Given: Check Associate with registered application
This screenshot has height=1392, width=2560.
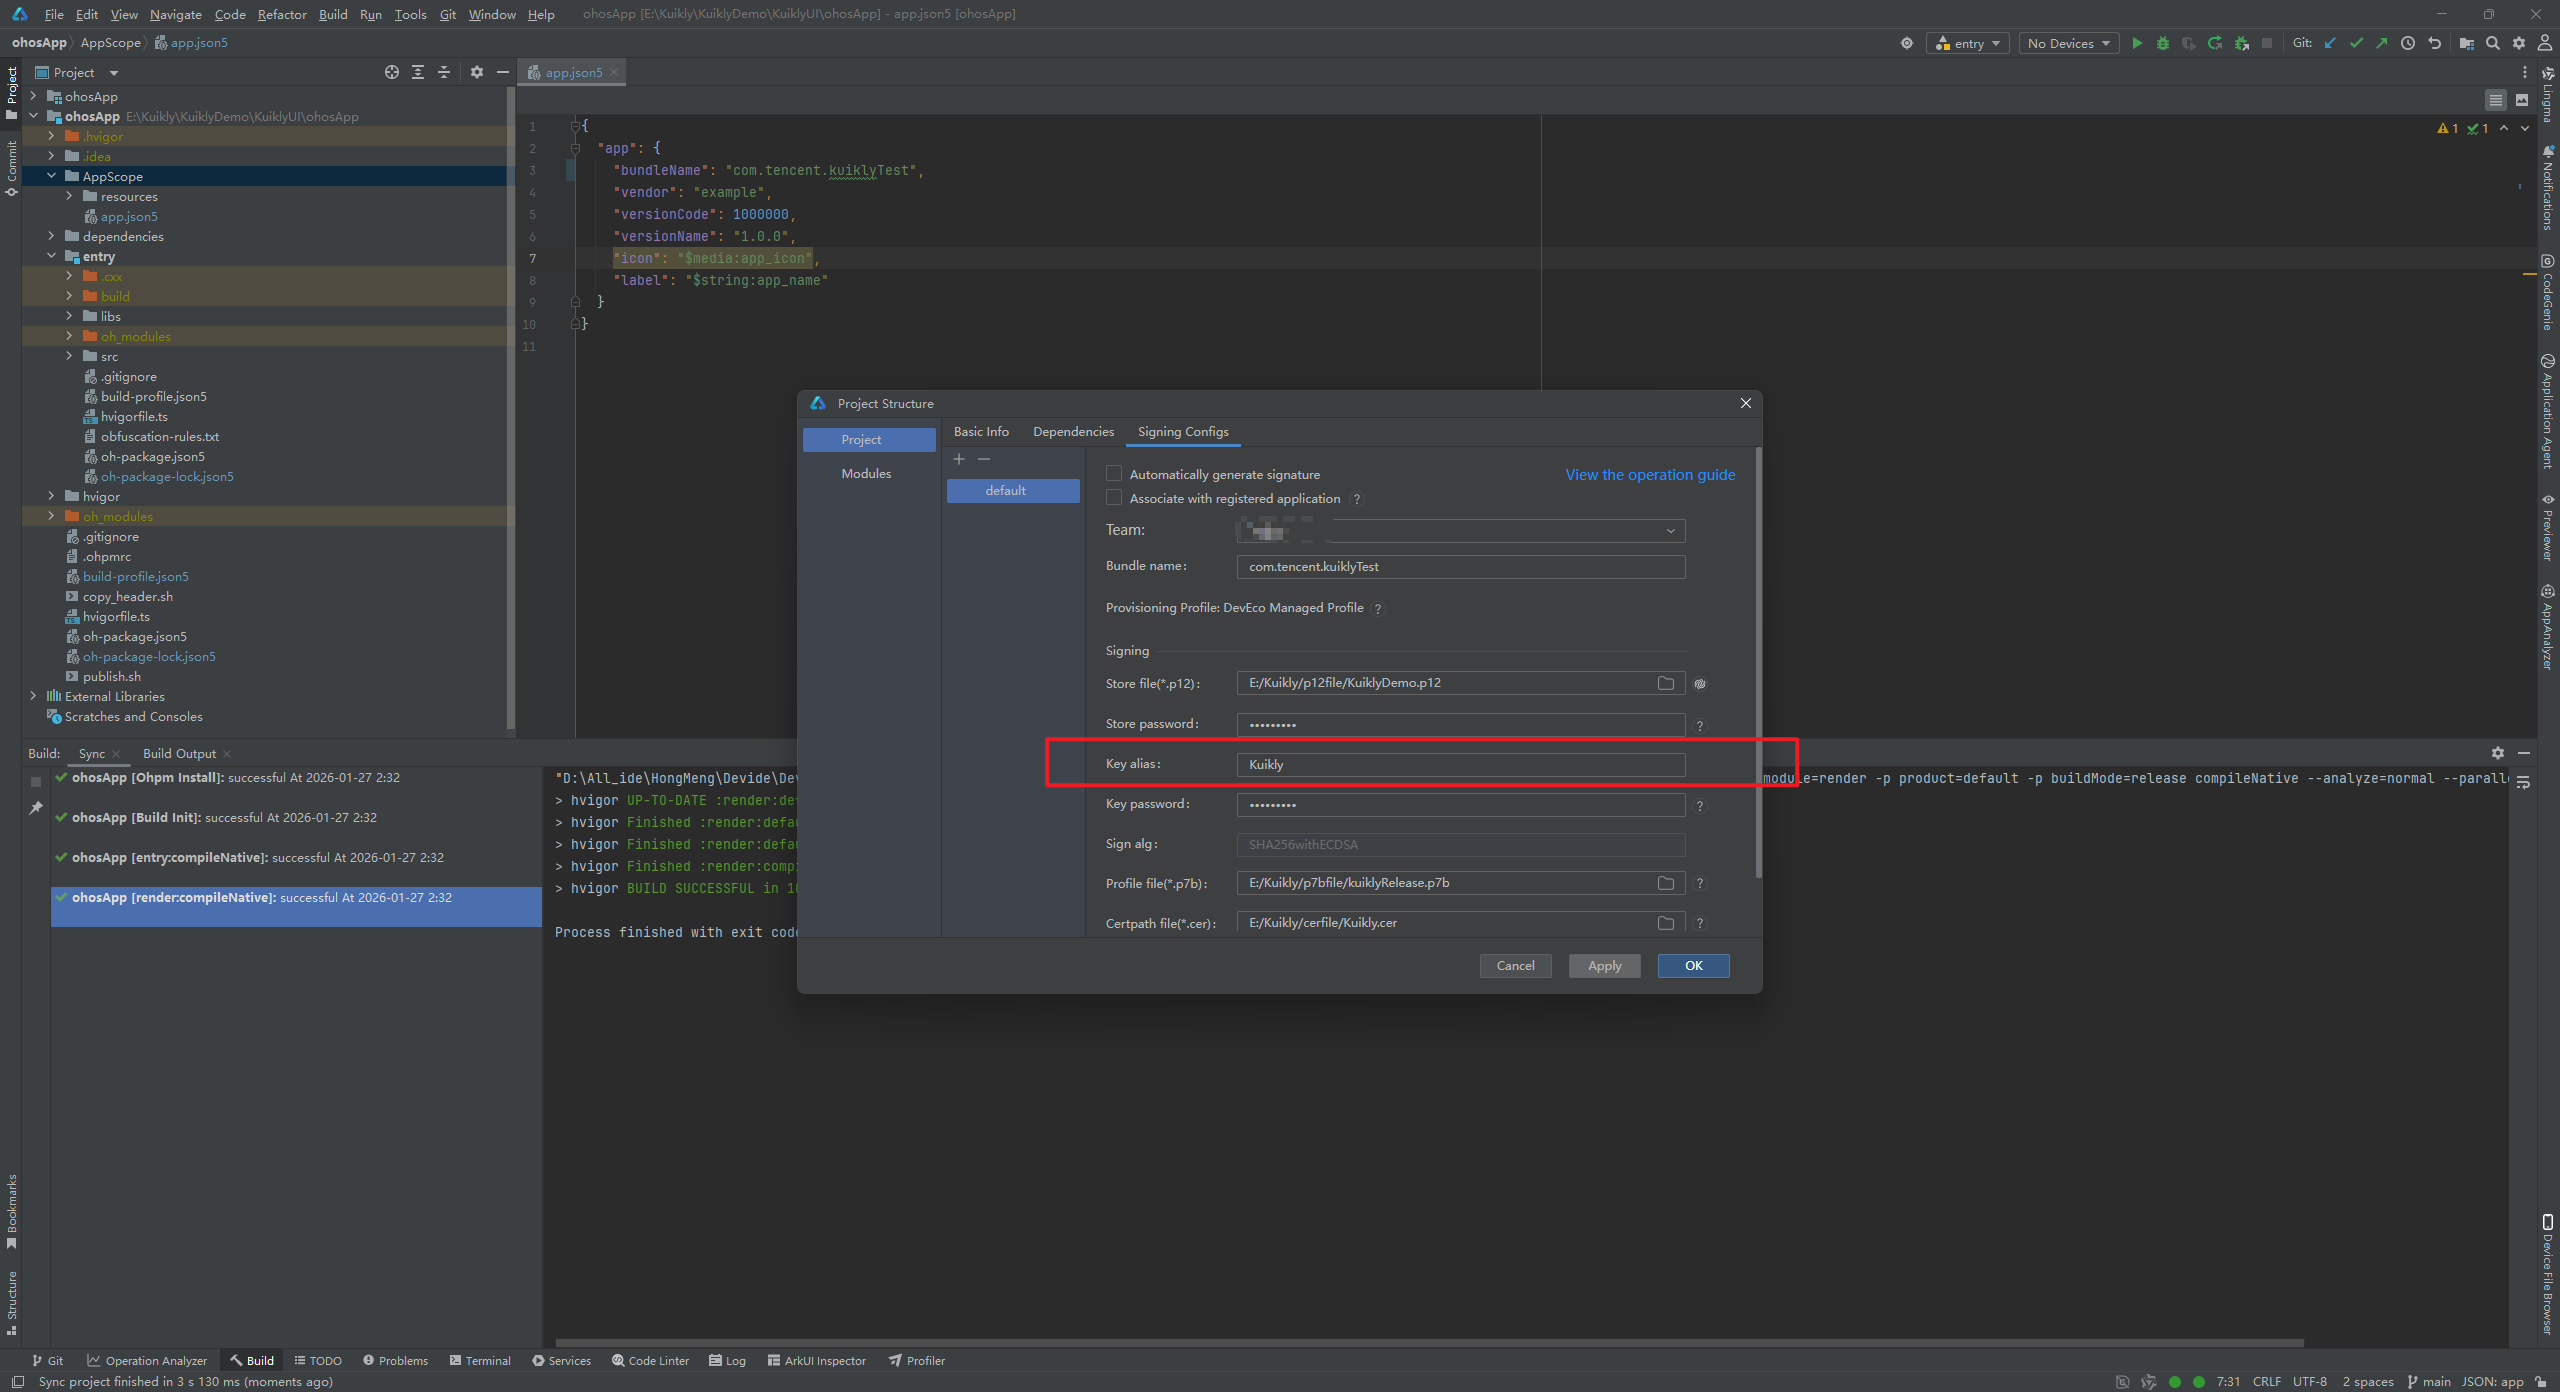Looking at the screenshot, I should tap(1114, 498).
